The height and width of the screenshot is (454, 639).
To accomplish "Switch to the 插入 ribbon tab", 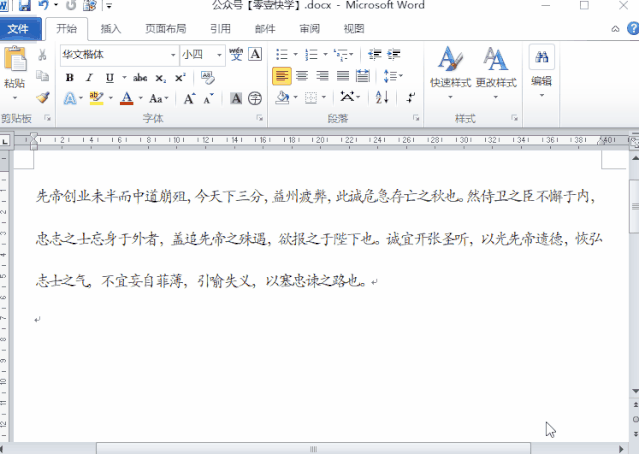I will point(111,29).
